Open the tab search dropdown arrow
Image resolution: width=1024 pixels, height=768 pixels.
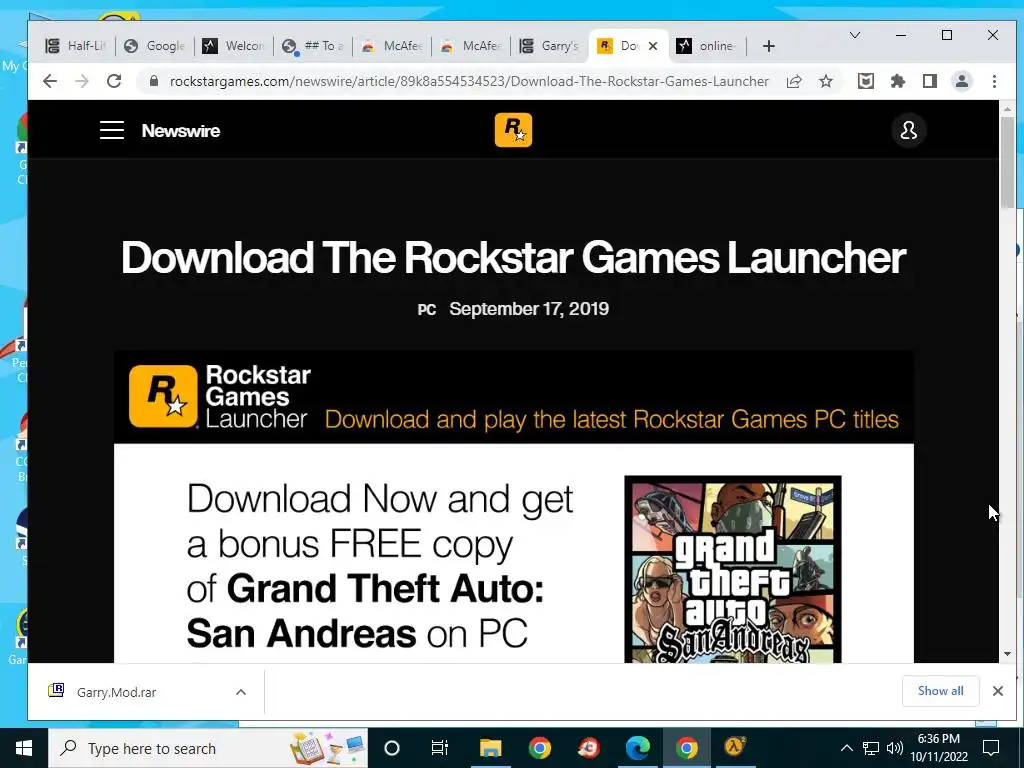pos(855,35)
